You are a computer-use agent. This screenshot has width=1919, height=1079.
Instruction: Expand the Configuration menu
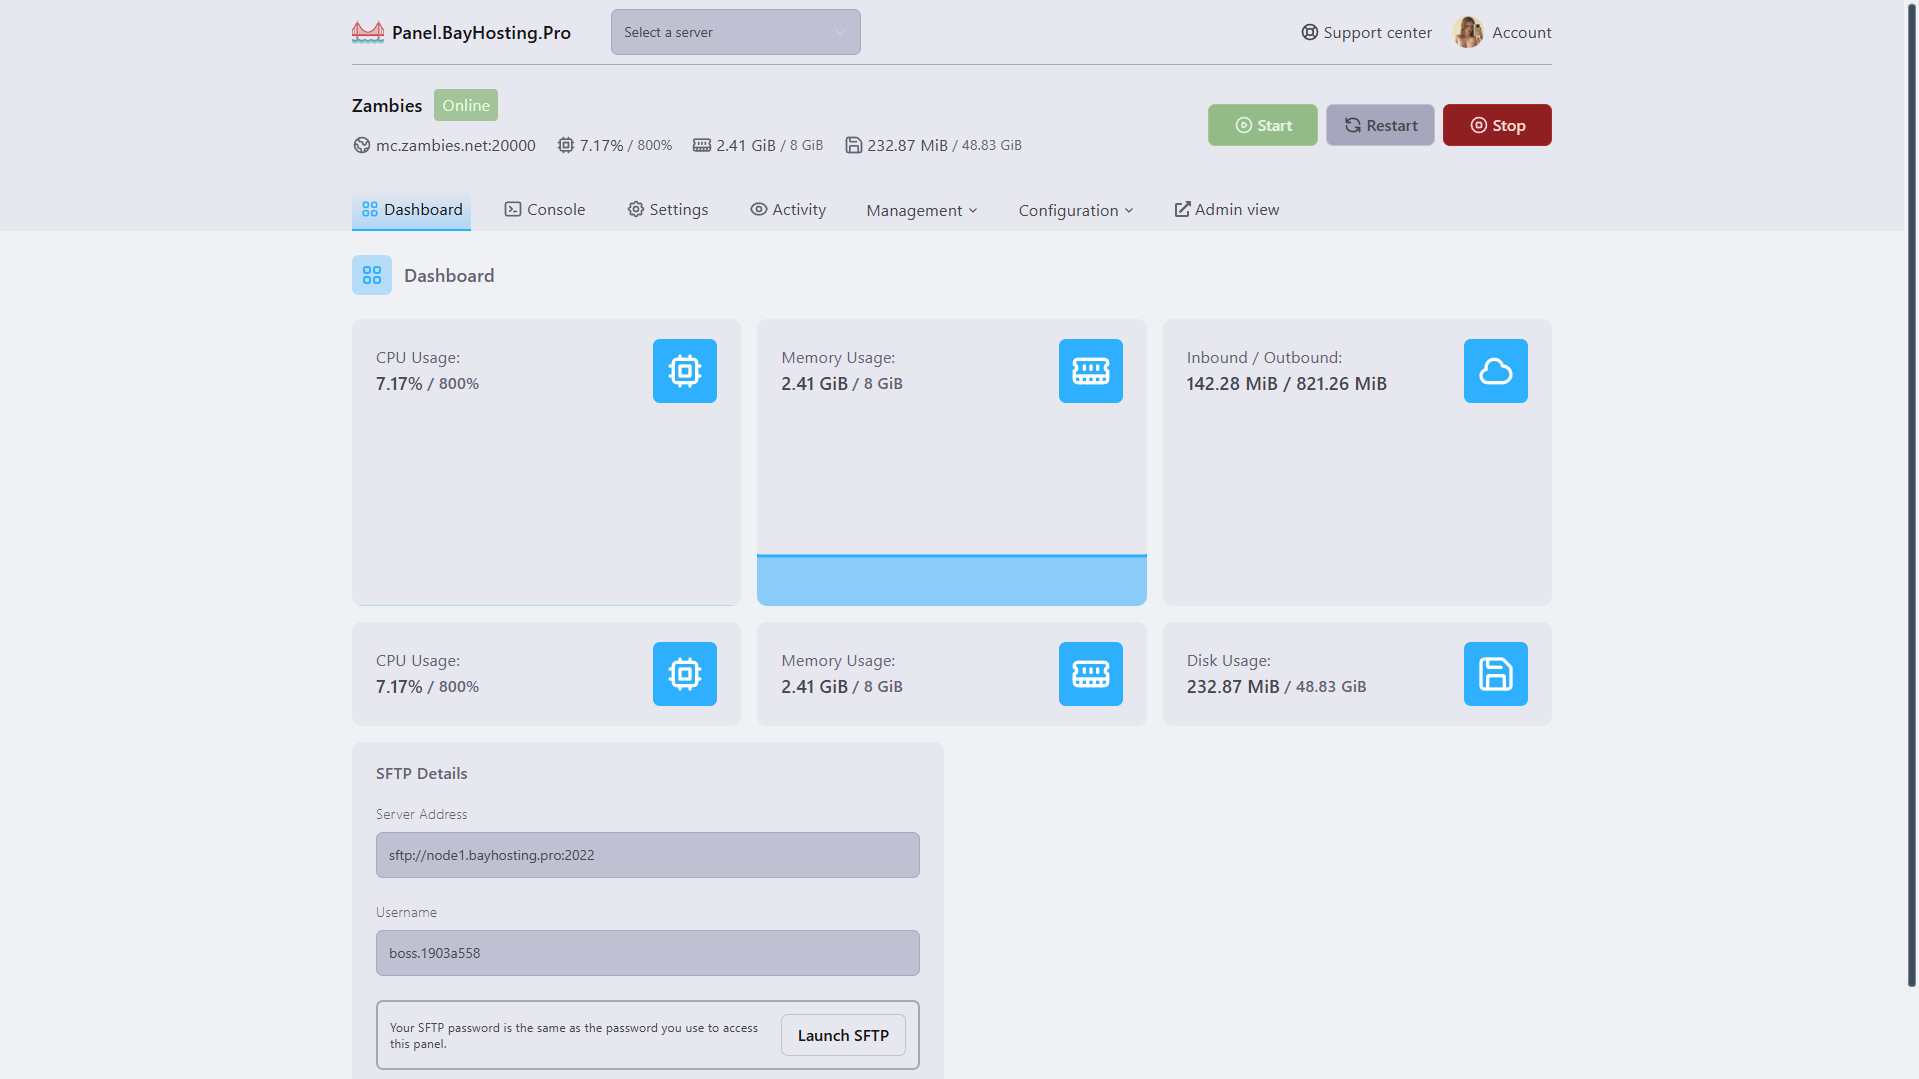[x=1076, y=210]
